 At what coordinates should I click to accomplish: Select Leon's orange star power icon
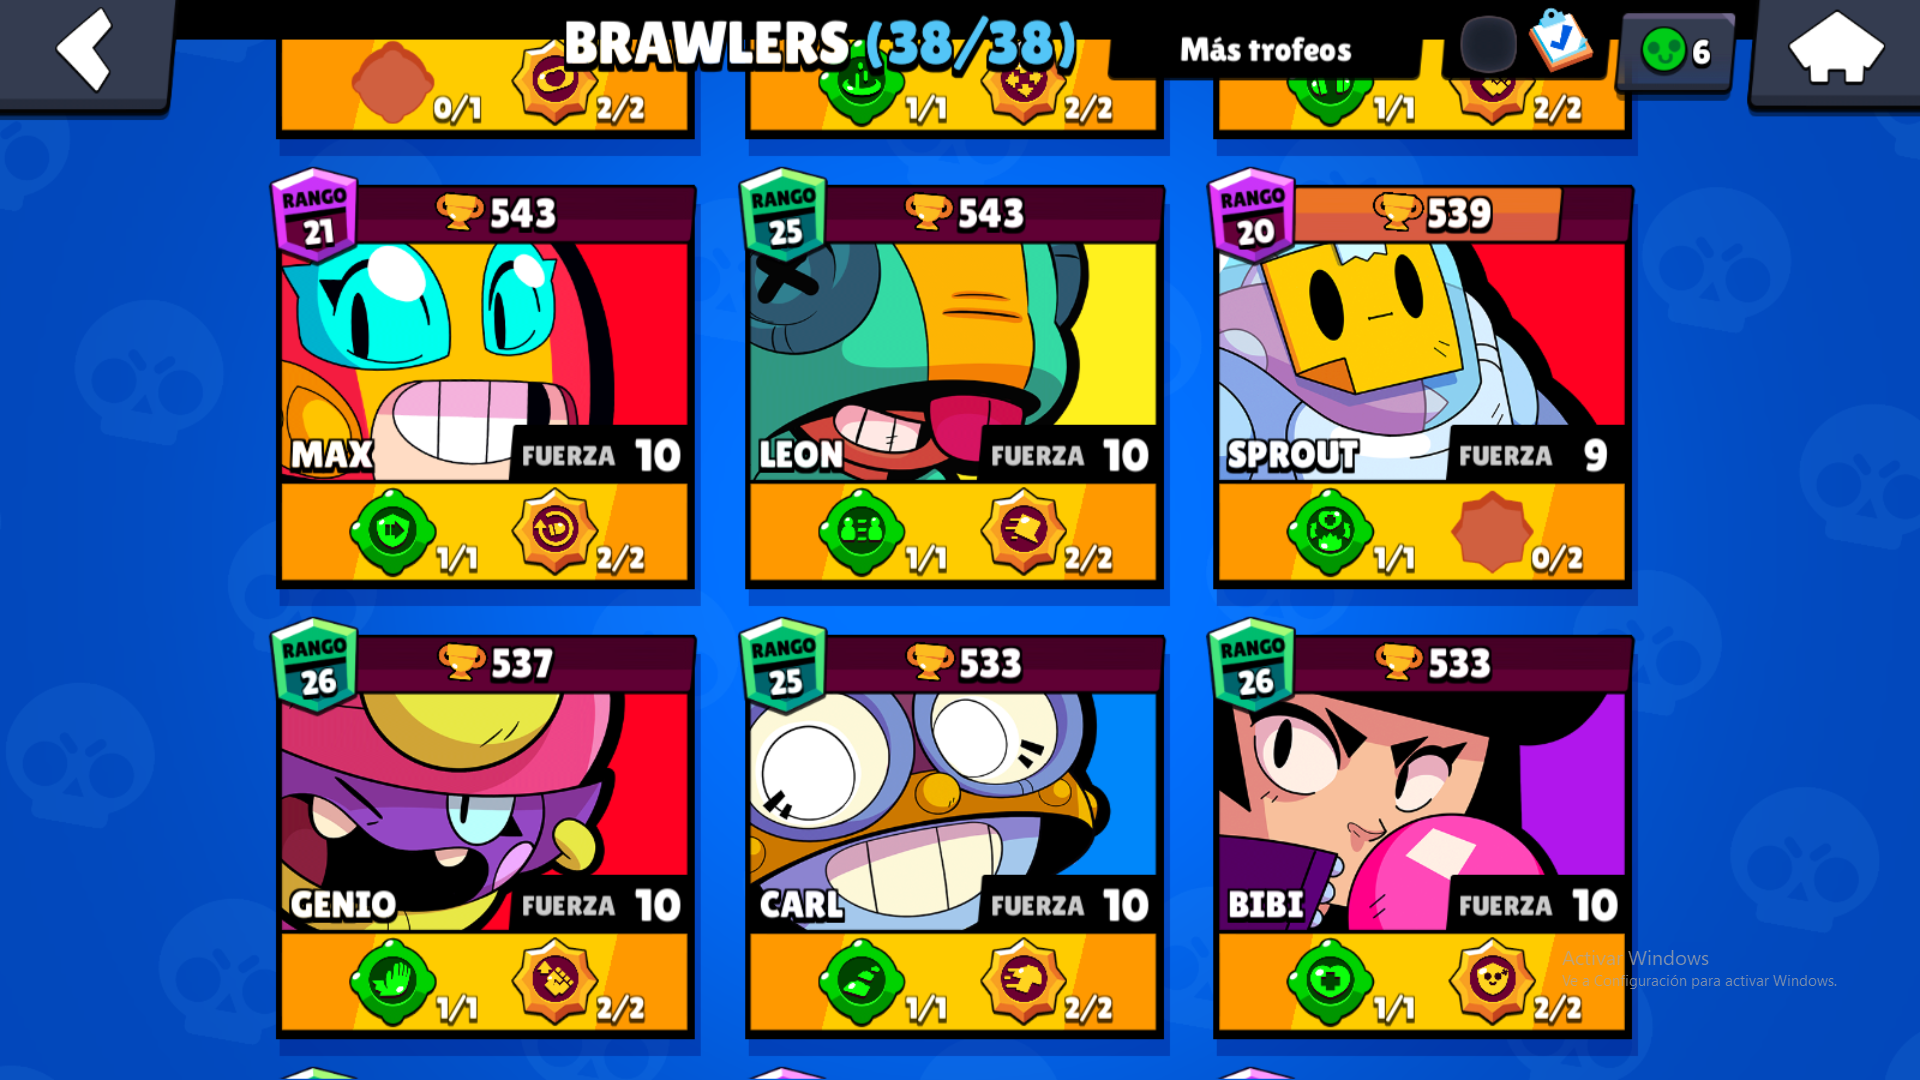pyautogui.click(x=1023, y=530)
